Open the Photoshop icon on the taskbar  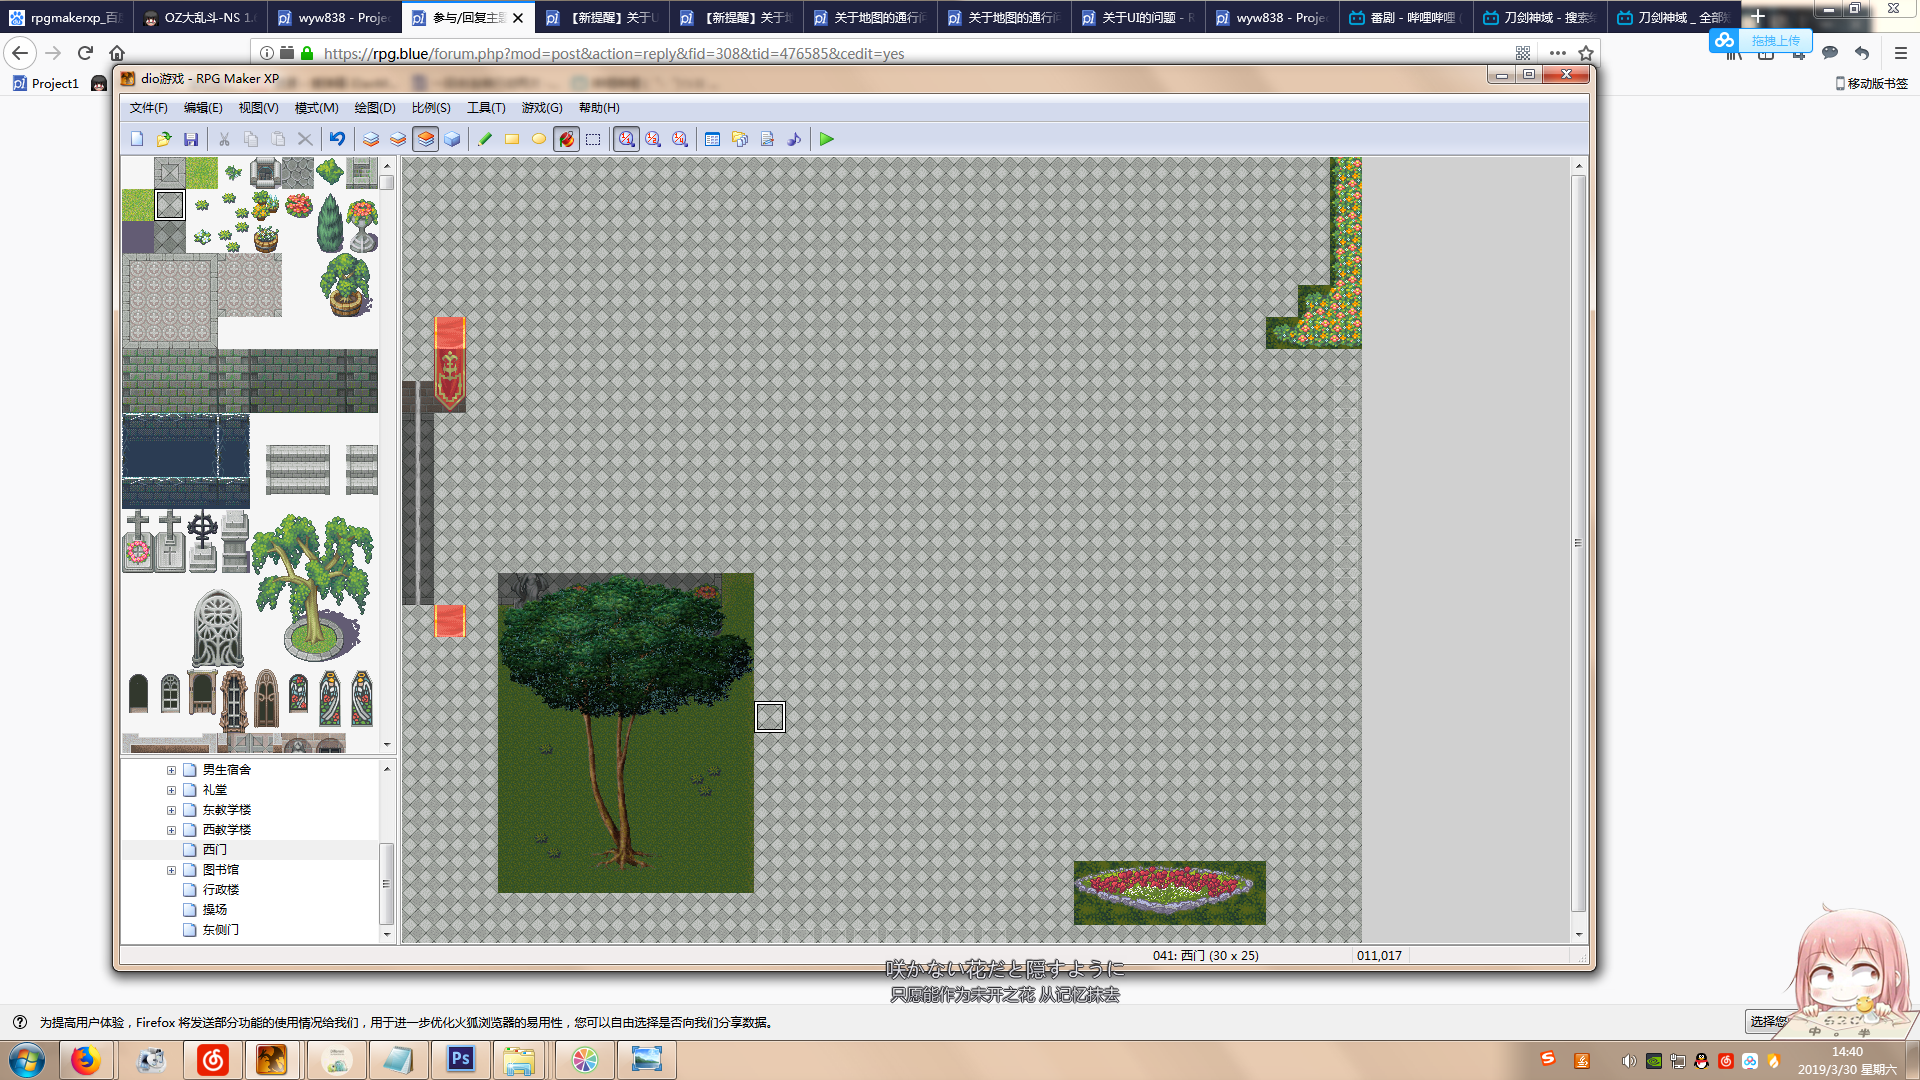[460, 1059]
